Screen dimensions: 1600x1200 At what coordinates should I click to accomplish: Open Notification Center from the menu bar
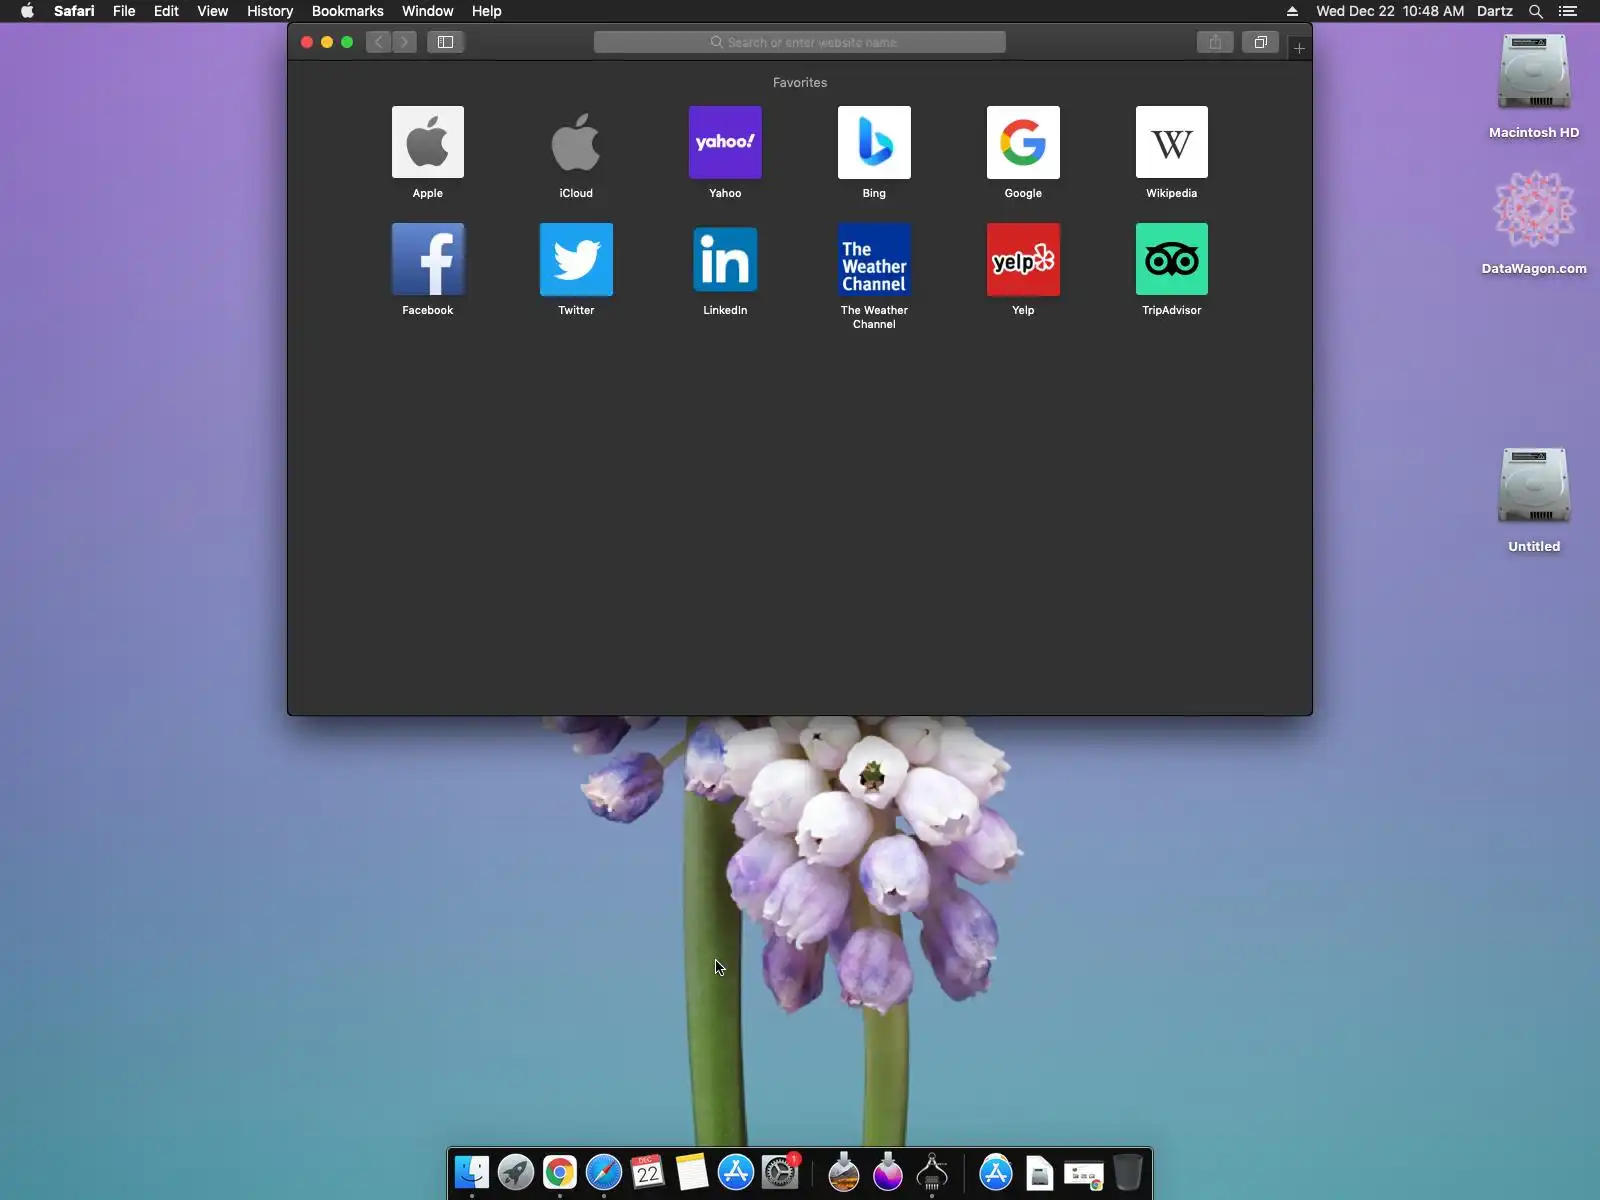click(x=1568, y=11)
